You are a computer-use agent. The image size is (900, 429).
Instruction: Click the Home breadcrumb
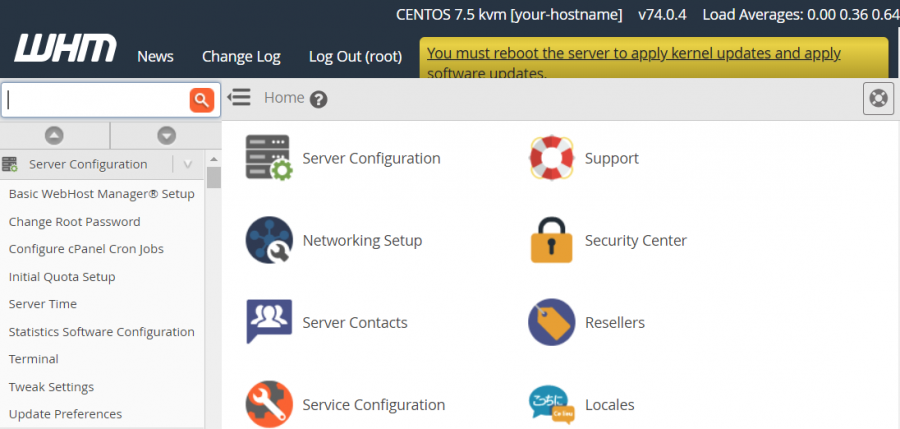tap(284, 98)
